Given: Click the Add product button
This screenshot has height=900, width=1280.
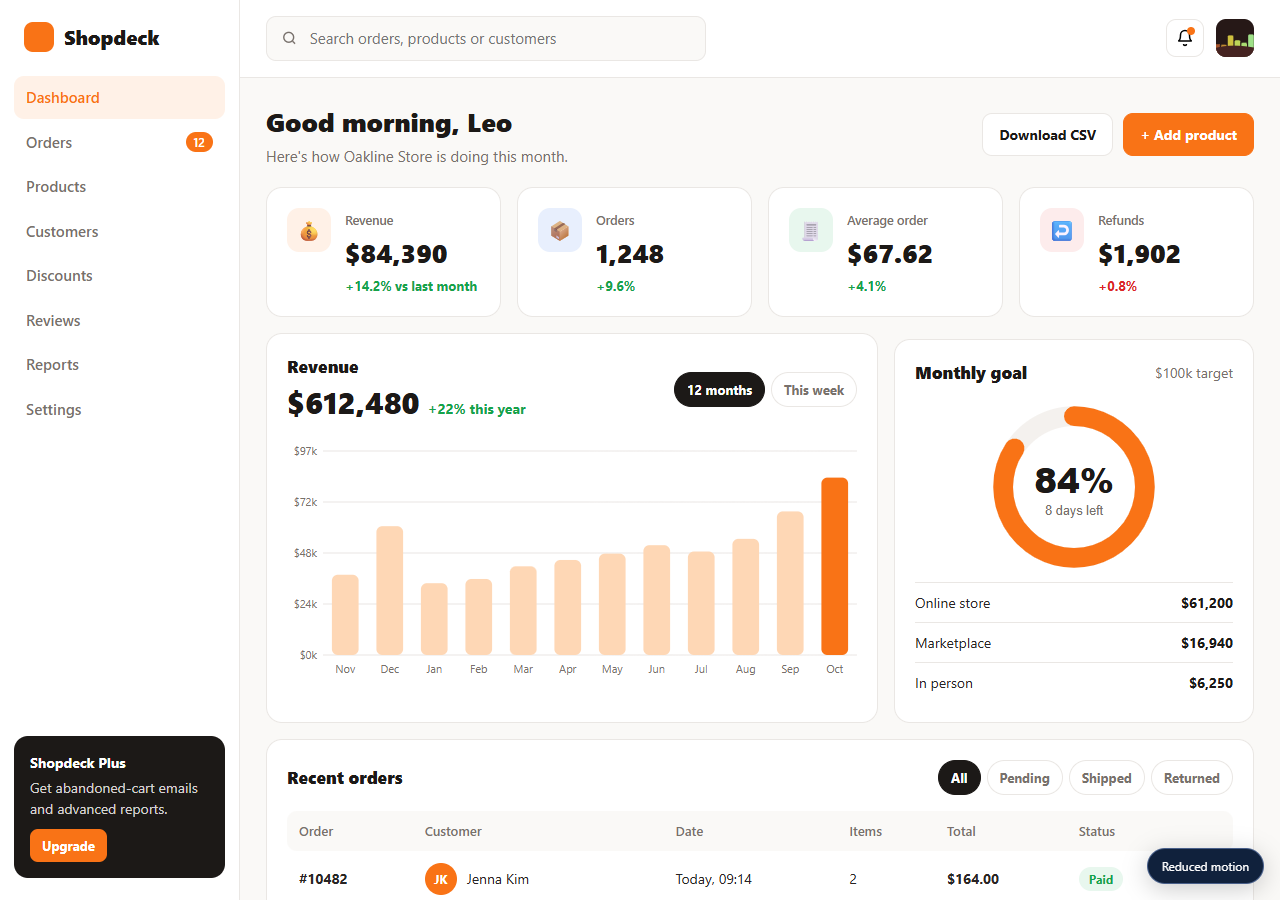Looking at the screenshot, I should [1188, 135].
